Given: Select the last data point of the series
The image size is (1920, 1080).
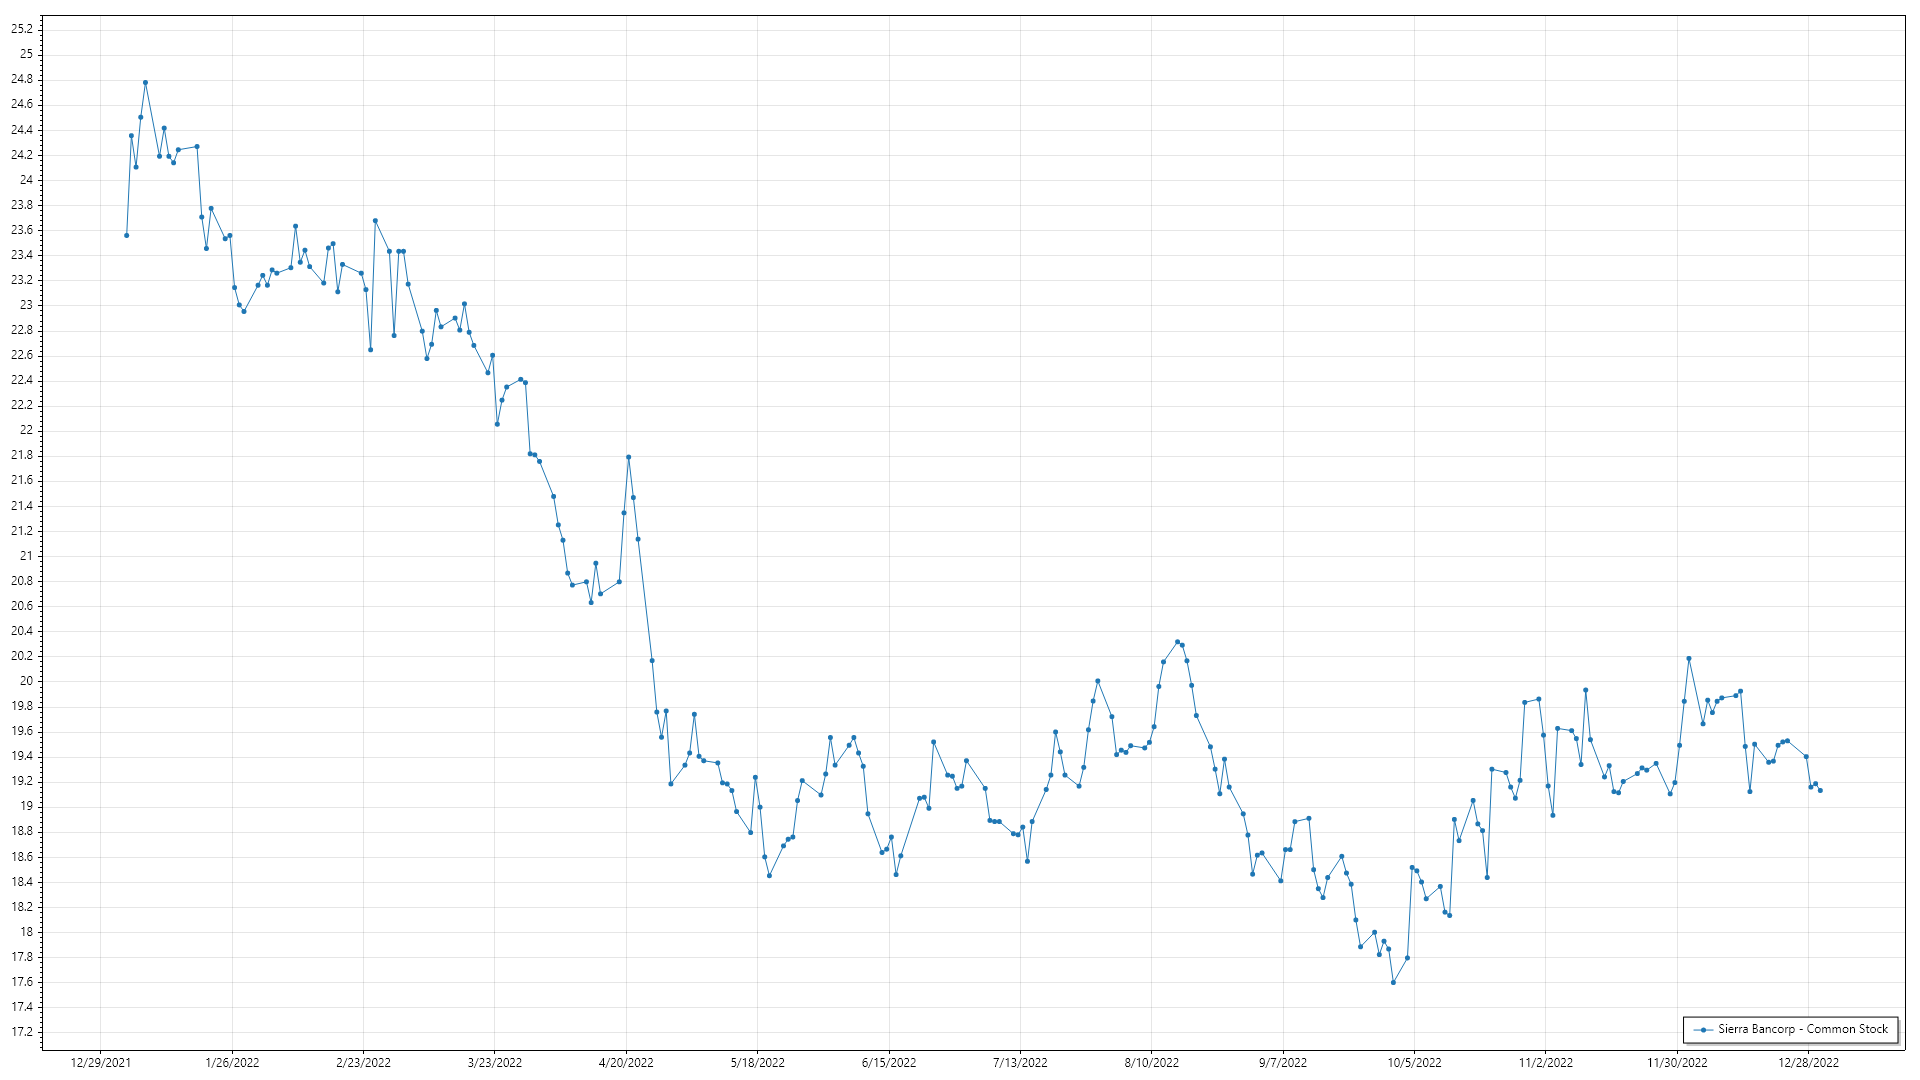Looking at the screenshot, I should [x=1820, y=790].
